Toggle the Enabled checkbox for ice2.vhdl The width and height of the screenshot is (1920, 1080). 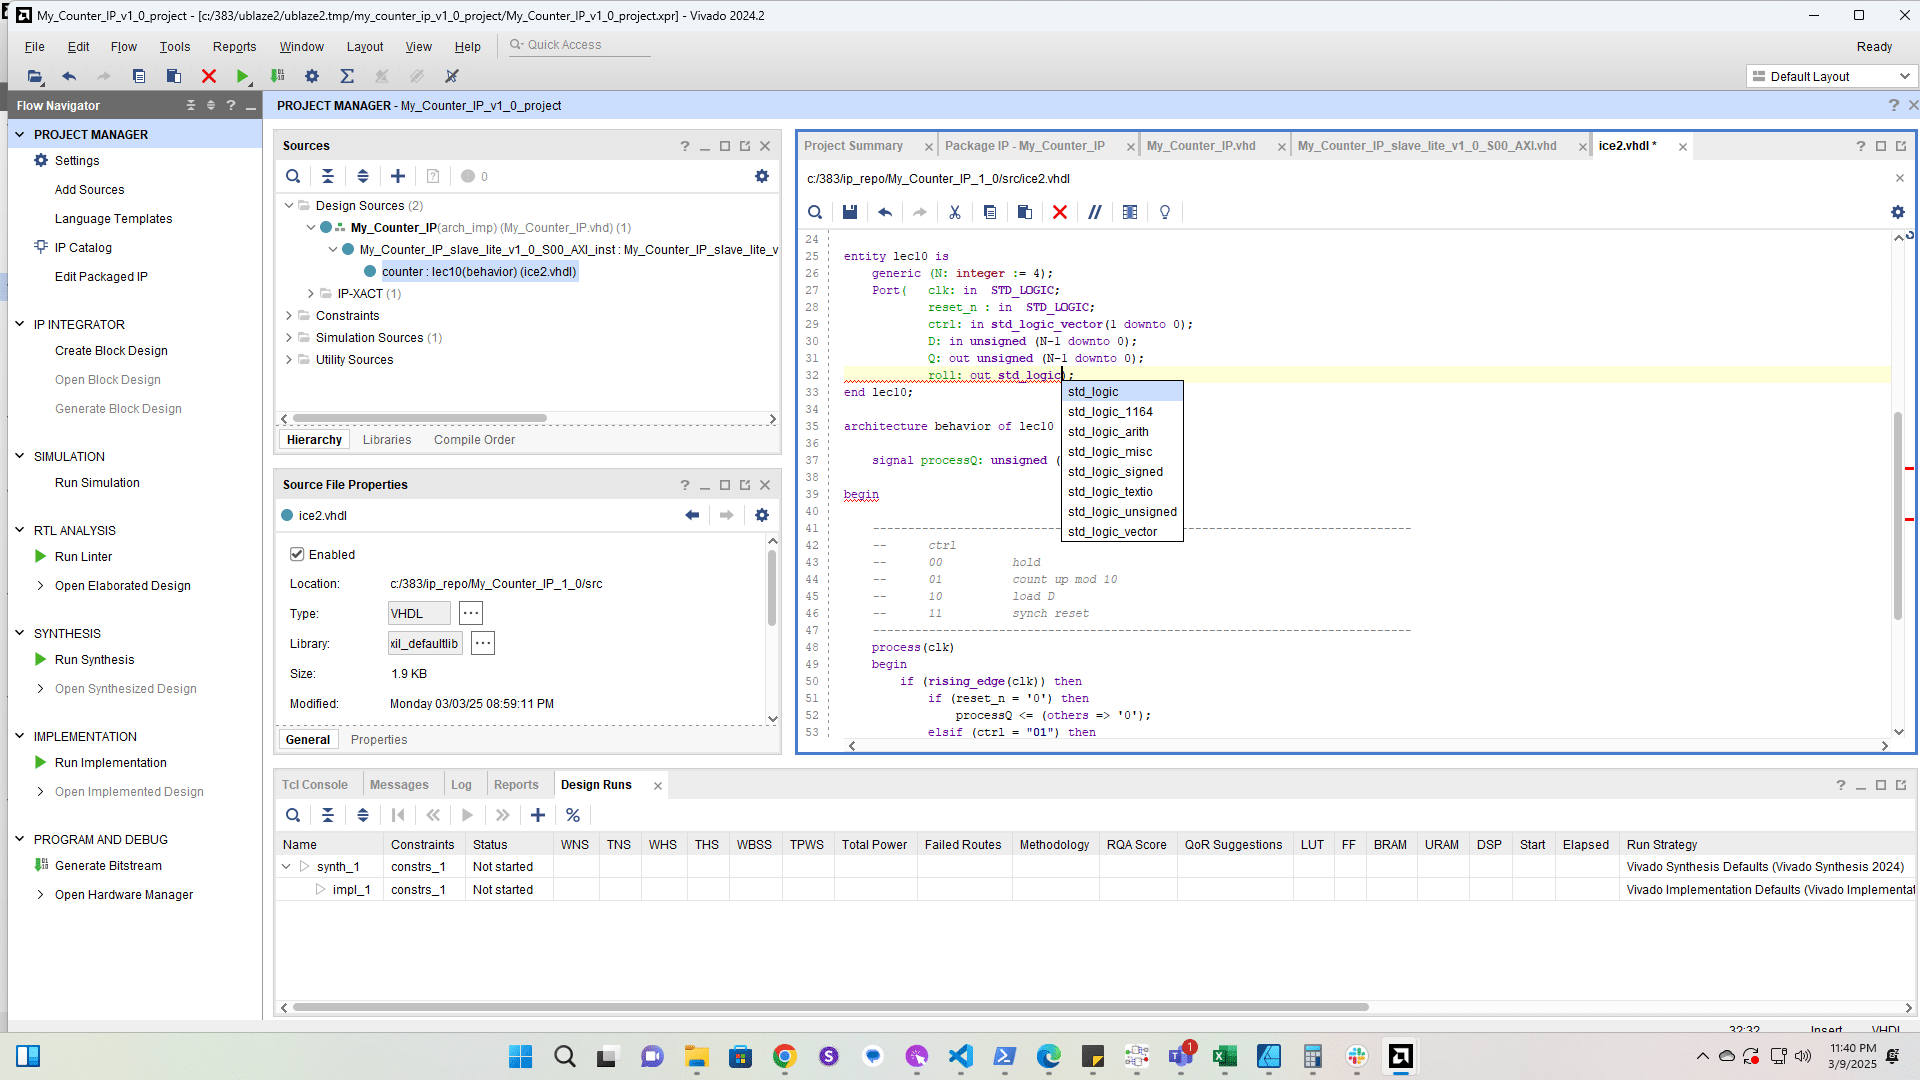pos(297,554)
